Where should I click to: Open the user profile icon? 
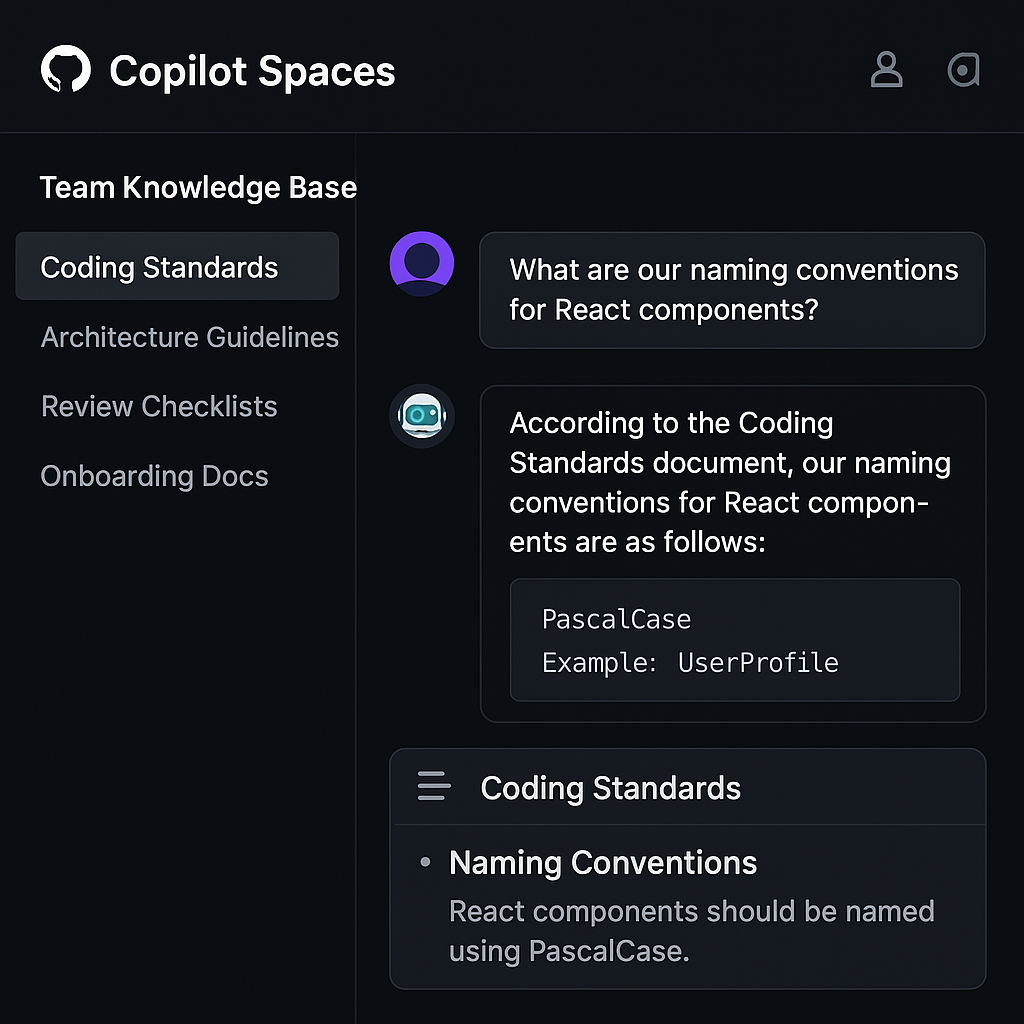point(886,70)
